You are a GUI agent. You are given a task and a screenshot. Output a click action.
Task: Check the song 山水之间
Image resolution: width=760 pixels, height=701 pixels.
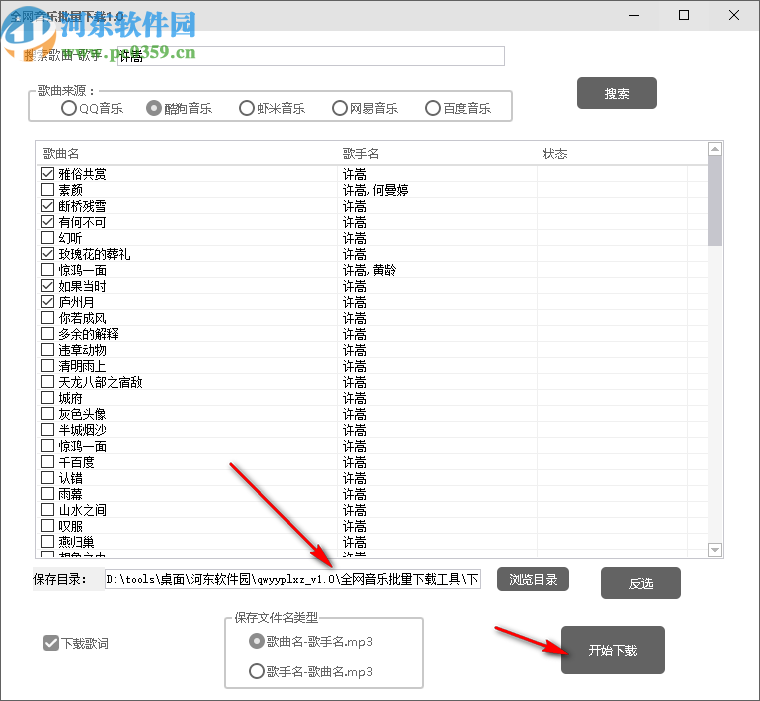(48, 510)
